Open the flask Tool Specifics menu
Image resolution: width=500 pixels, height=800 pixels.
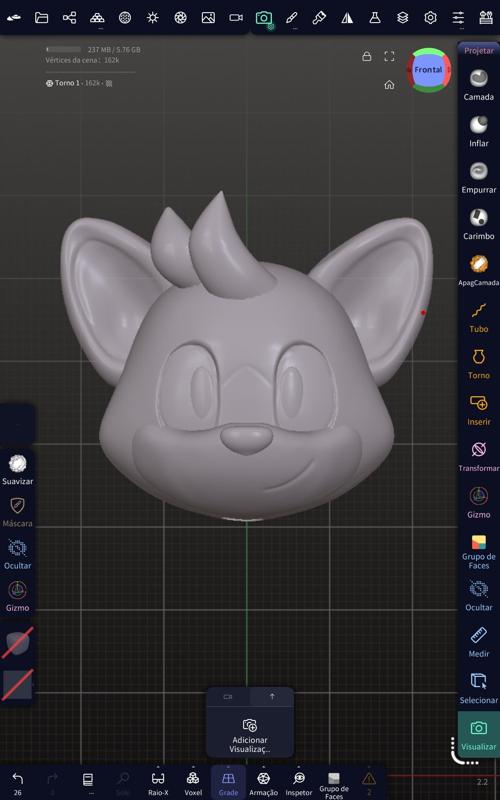375,18
